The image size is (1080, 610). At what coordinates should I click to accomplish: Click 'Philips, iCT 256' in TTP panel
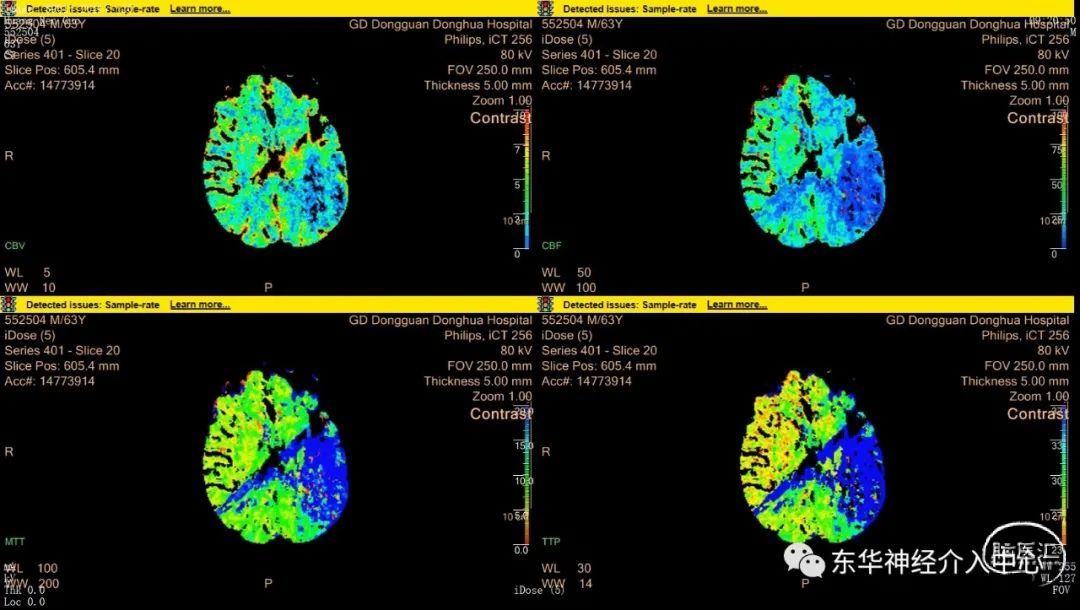pyautogui.click(x=1025, y=335)
